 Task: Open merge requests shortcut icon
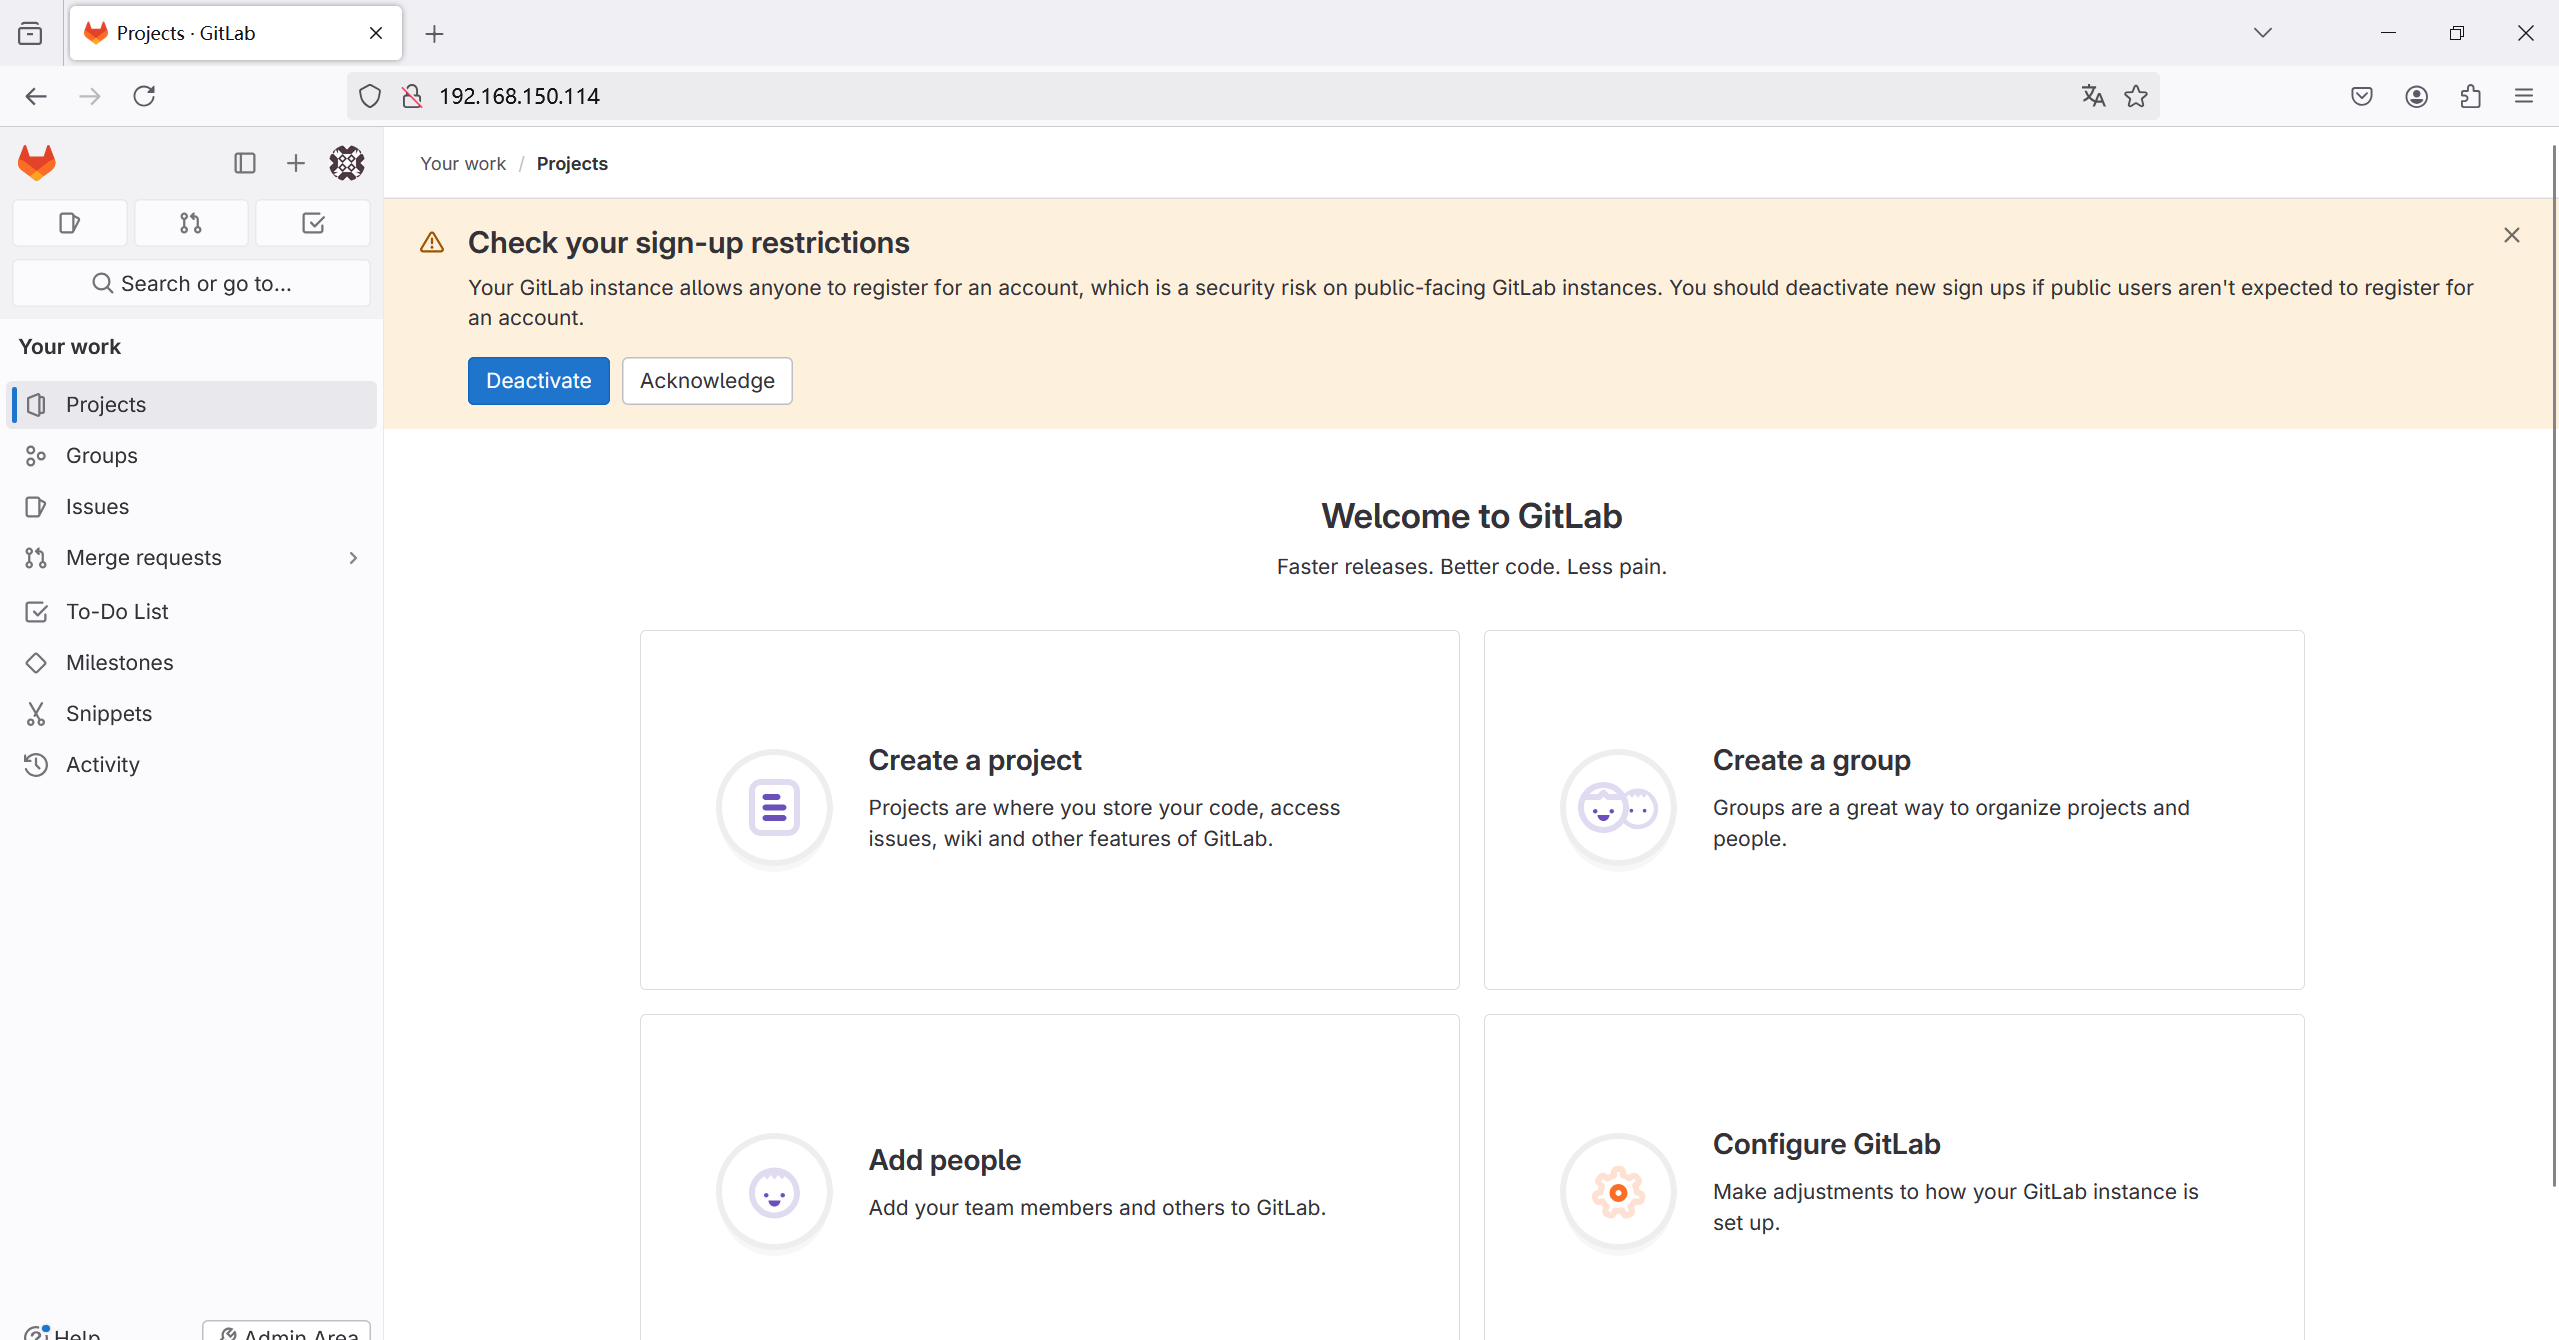click(x=191, y=223)
